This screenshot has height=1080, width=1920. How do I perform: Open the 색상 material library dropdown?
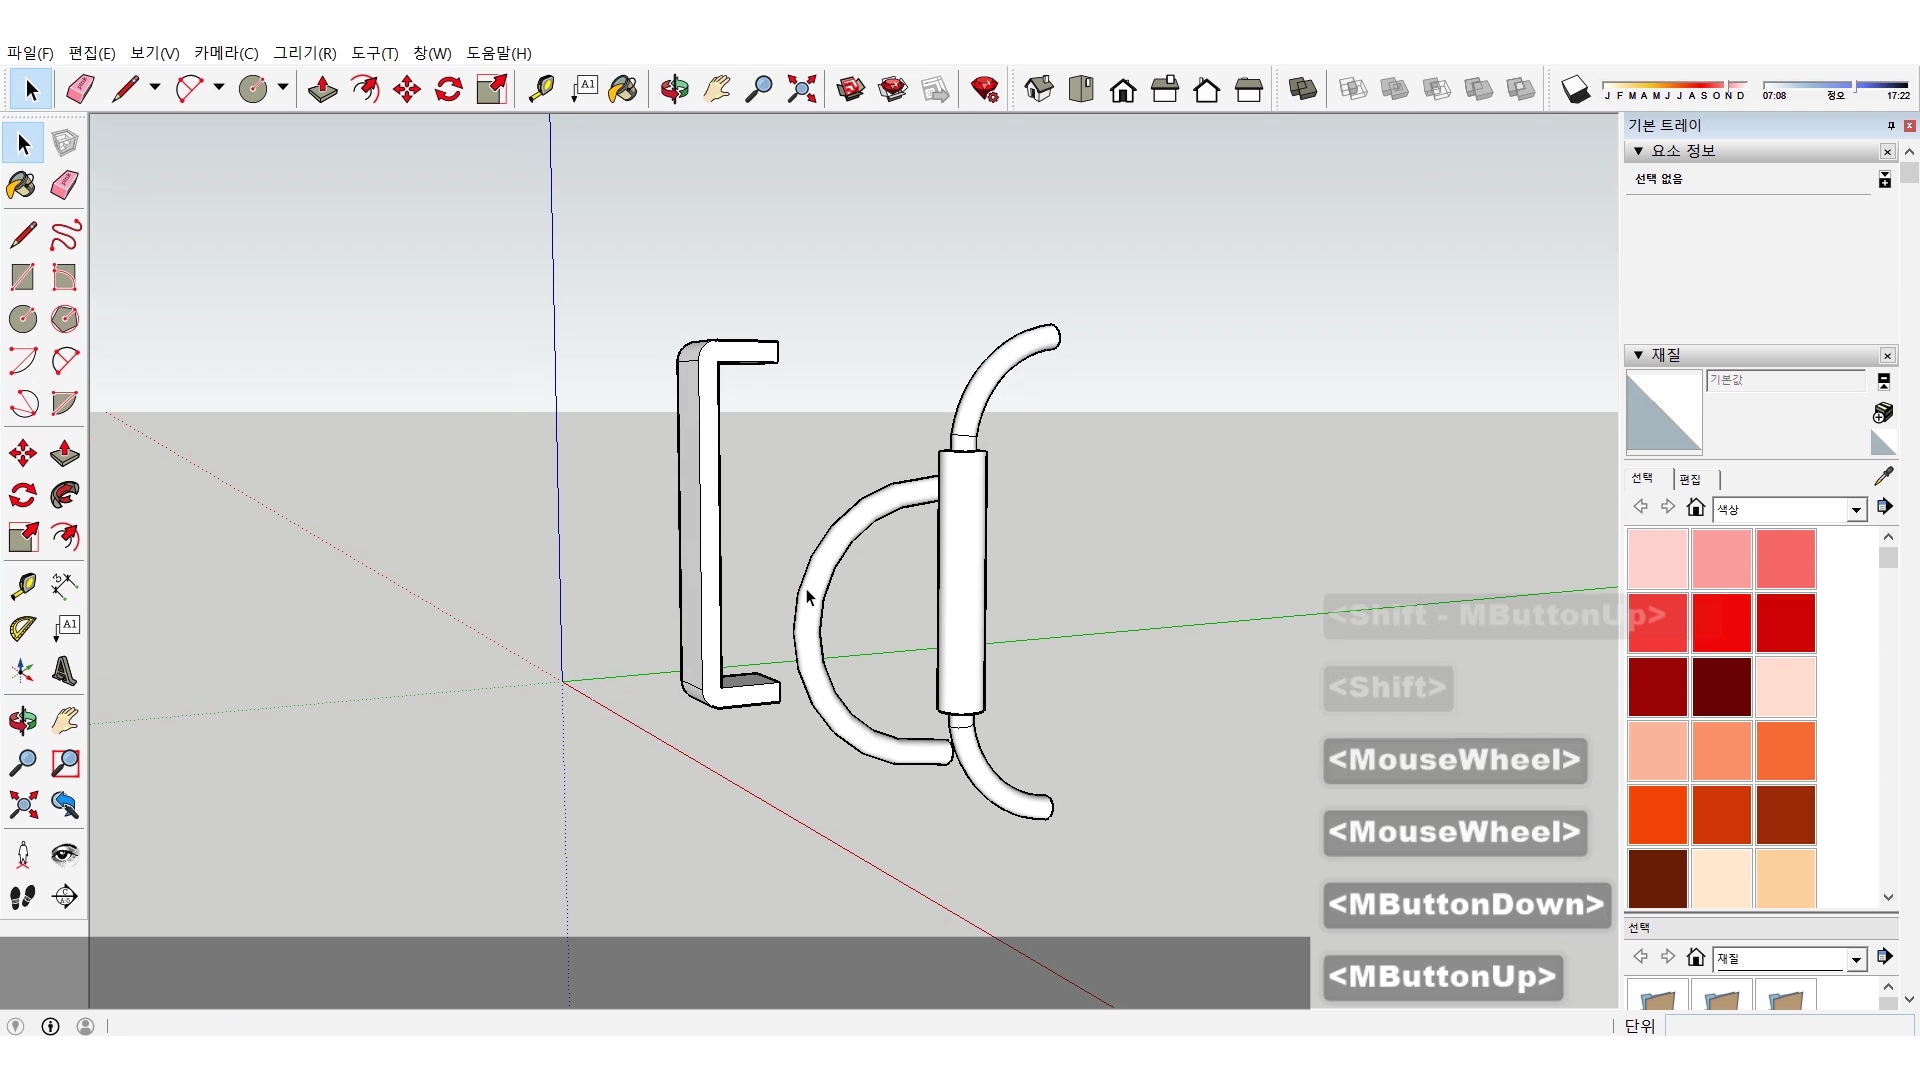[1856, 510]
